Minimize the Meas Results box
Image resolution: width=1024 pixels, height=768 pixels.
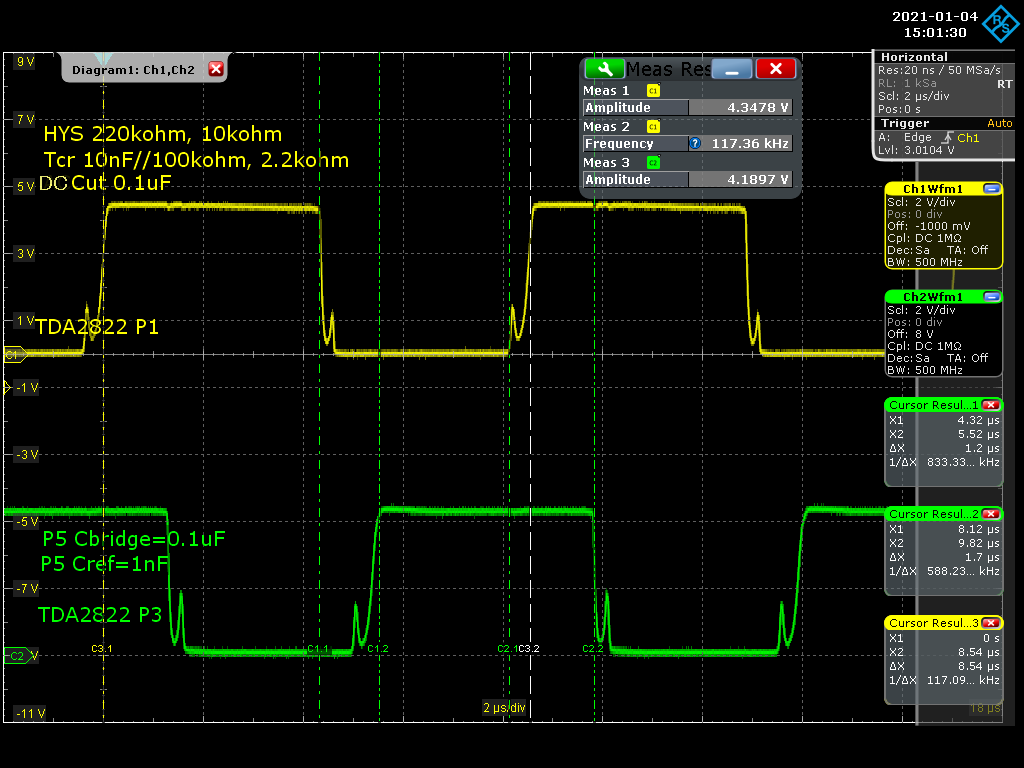coord(732,69)
